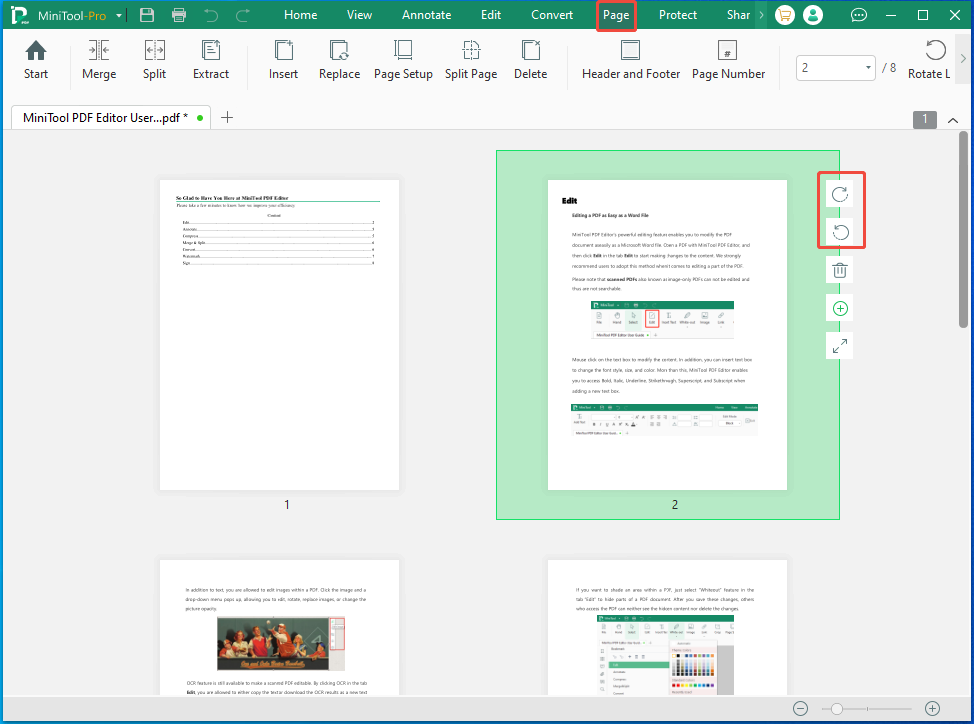Image resolution: width=974 pixels, height=724 pixels.
Task: Select the page 2 thumbnail
Action: click(x=667, y=335)
